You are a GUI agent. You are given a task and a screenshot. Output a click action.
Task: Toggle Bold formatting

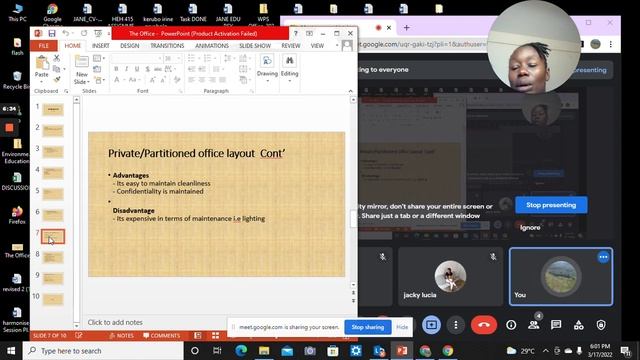click(116, 69)
